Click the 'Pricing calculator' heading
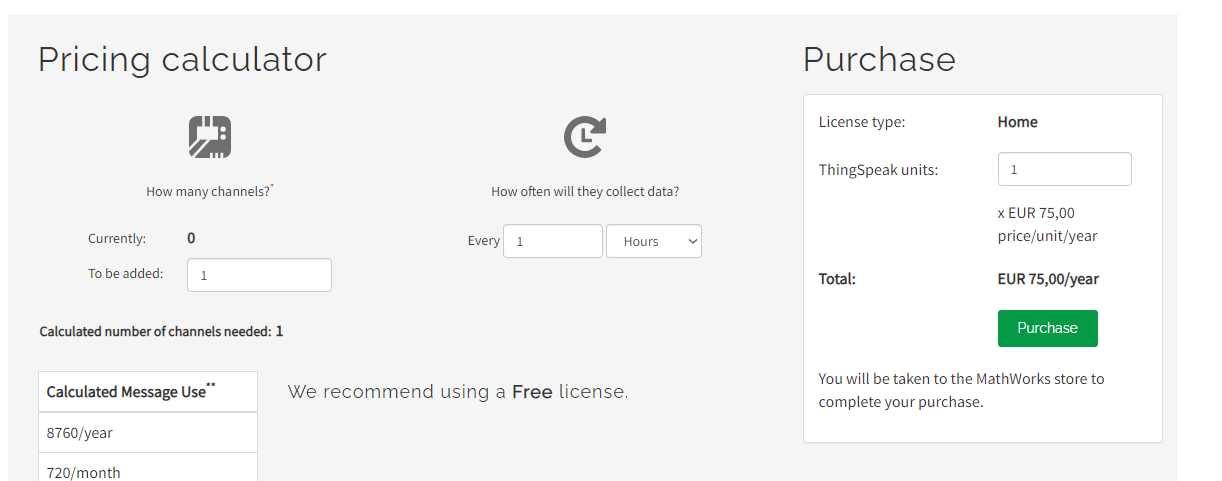The width and height of the screenshot is (1222, 481). [182, 59]
